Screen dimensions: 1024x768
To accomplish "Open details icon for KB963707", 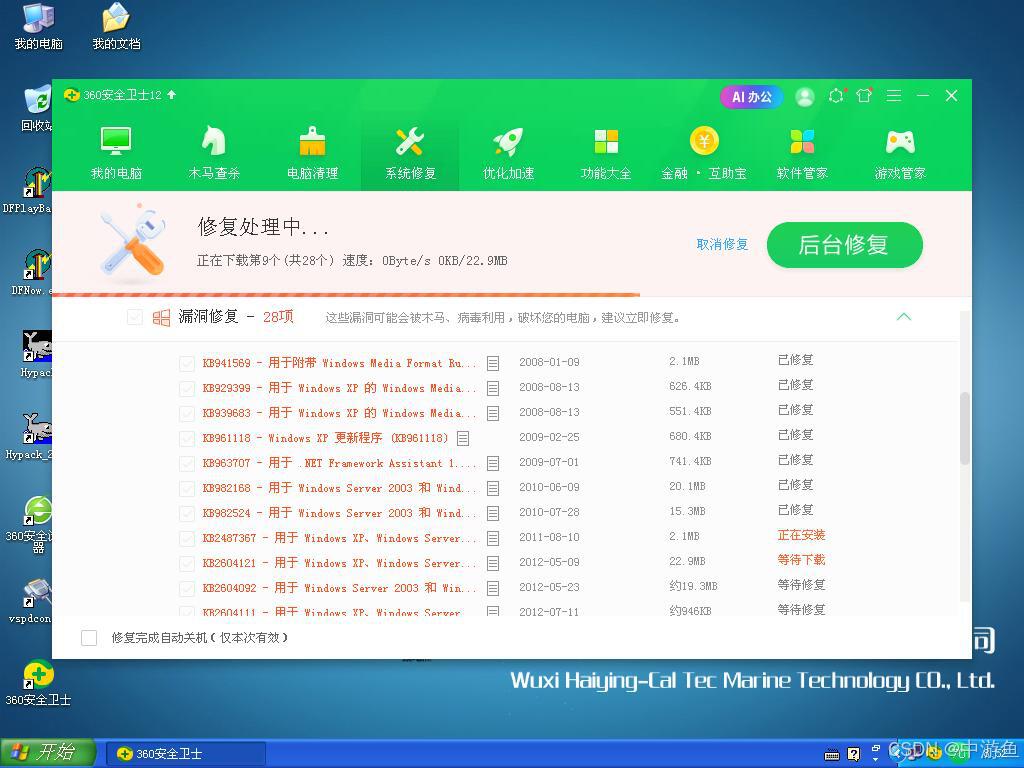I will [493, 463].
